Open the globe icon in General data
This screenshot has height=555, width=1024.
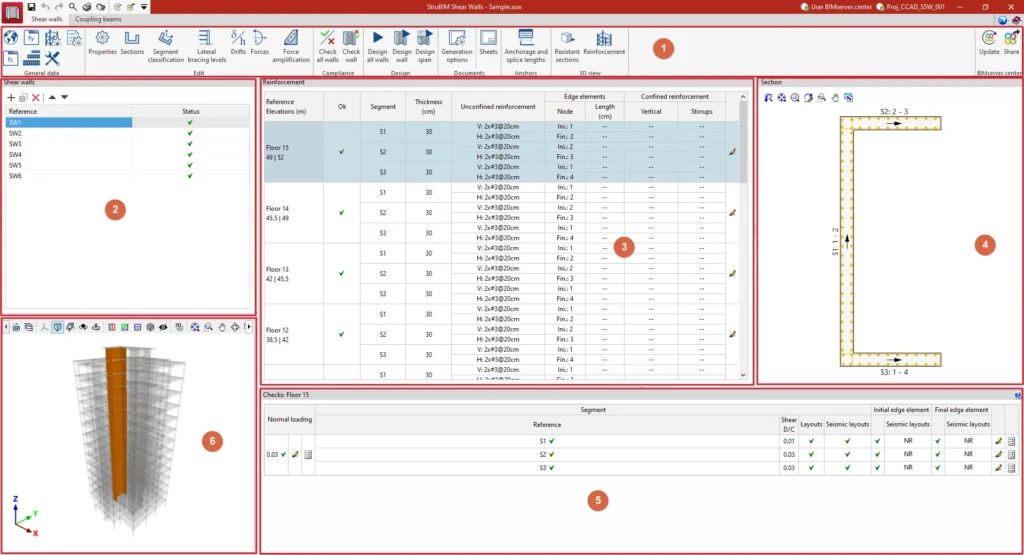[10, 38]
